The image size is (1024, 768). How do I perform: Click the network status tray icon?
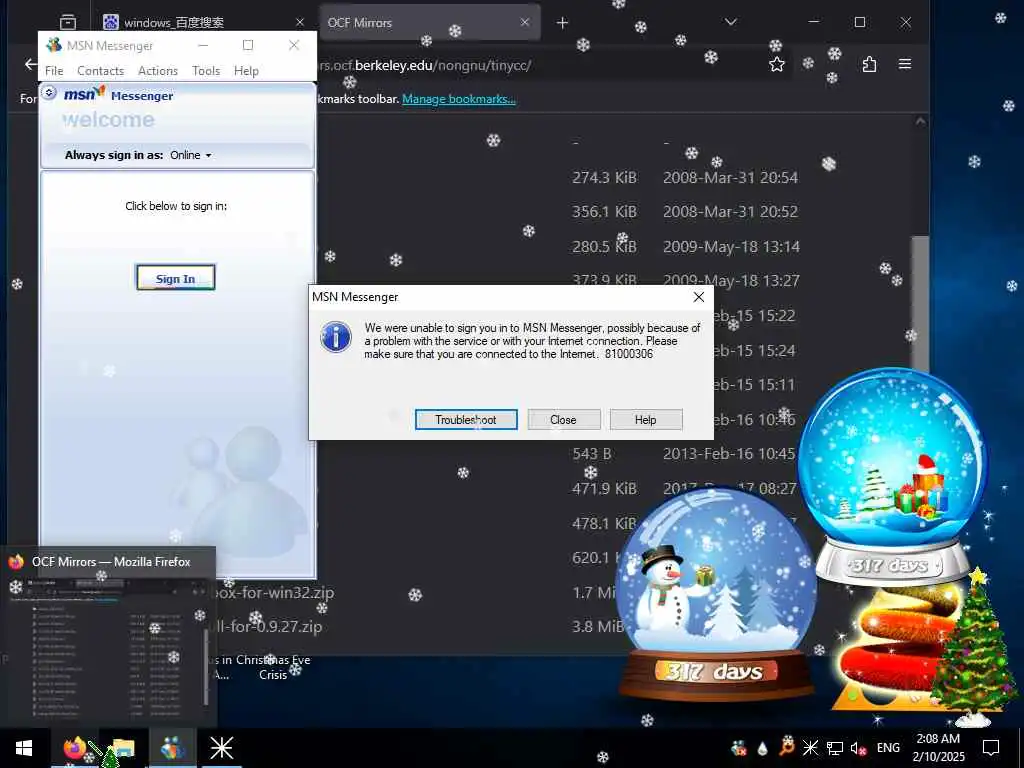click(x=835, y=748)
